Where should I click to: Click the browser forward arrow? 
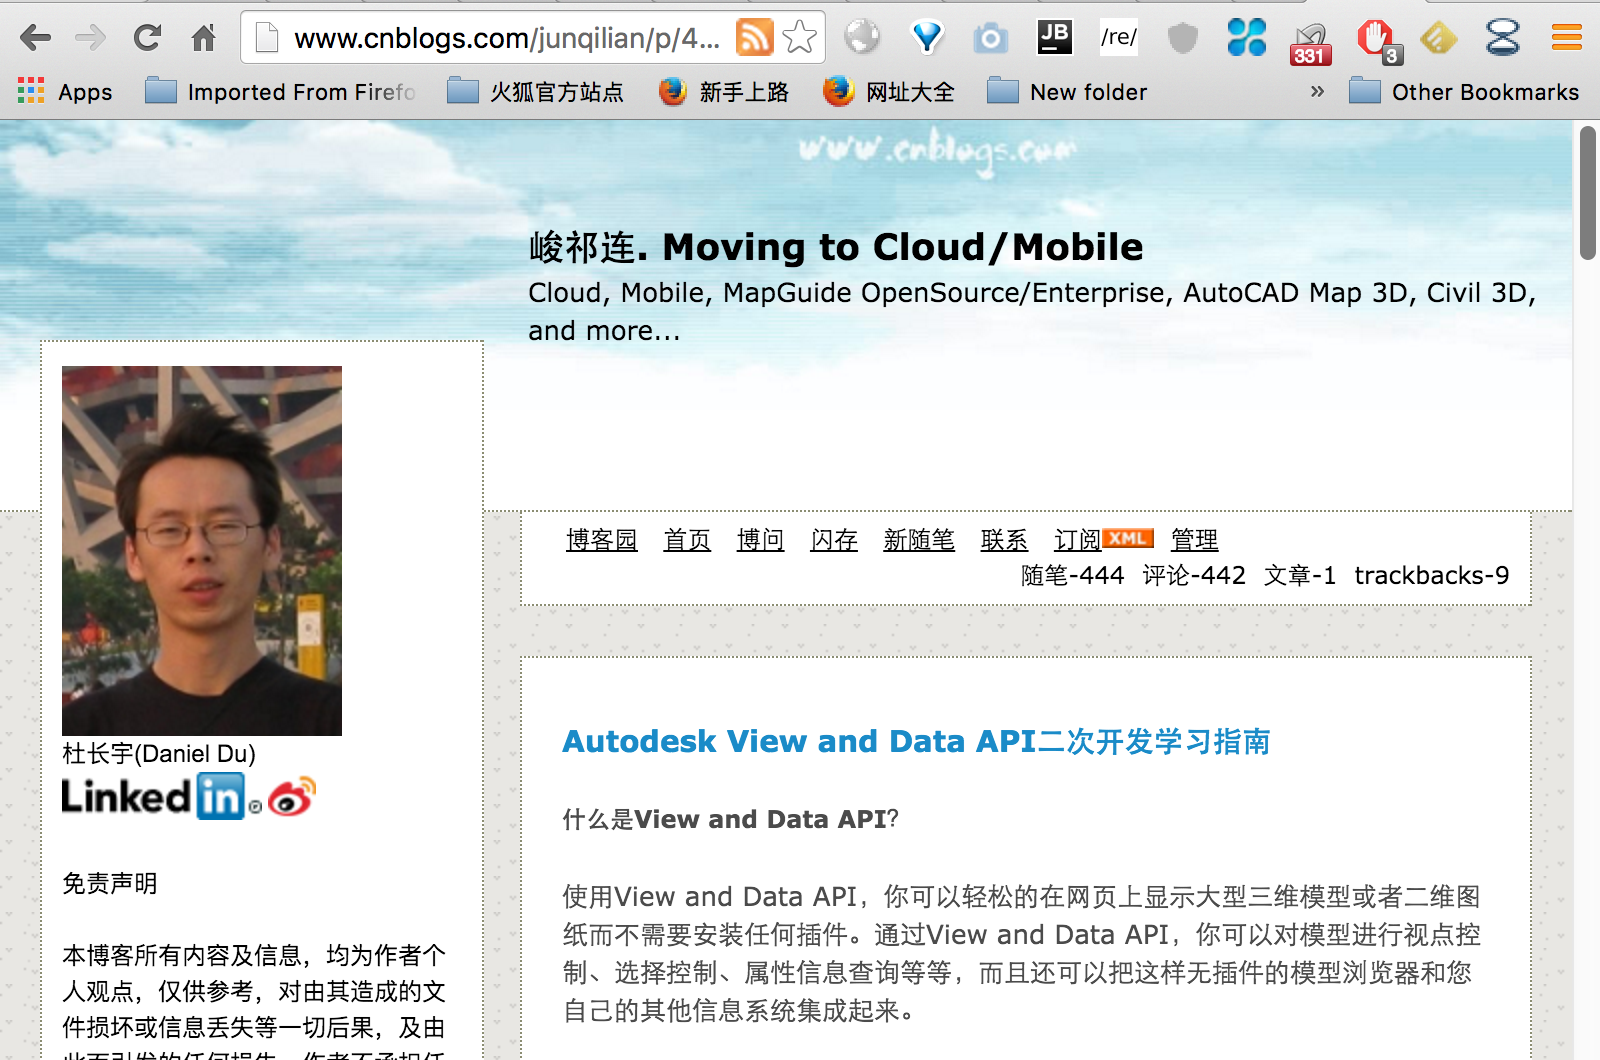click(91, 38)
